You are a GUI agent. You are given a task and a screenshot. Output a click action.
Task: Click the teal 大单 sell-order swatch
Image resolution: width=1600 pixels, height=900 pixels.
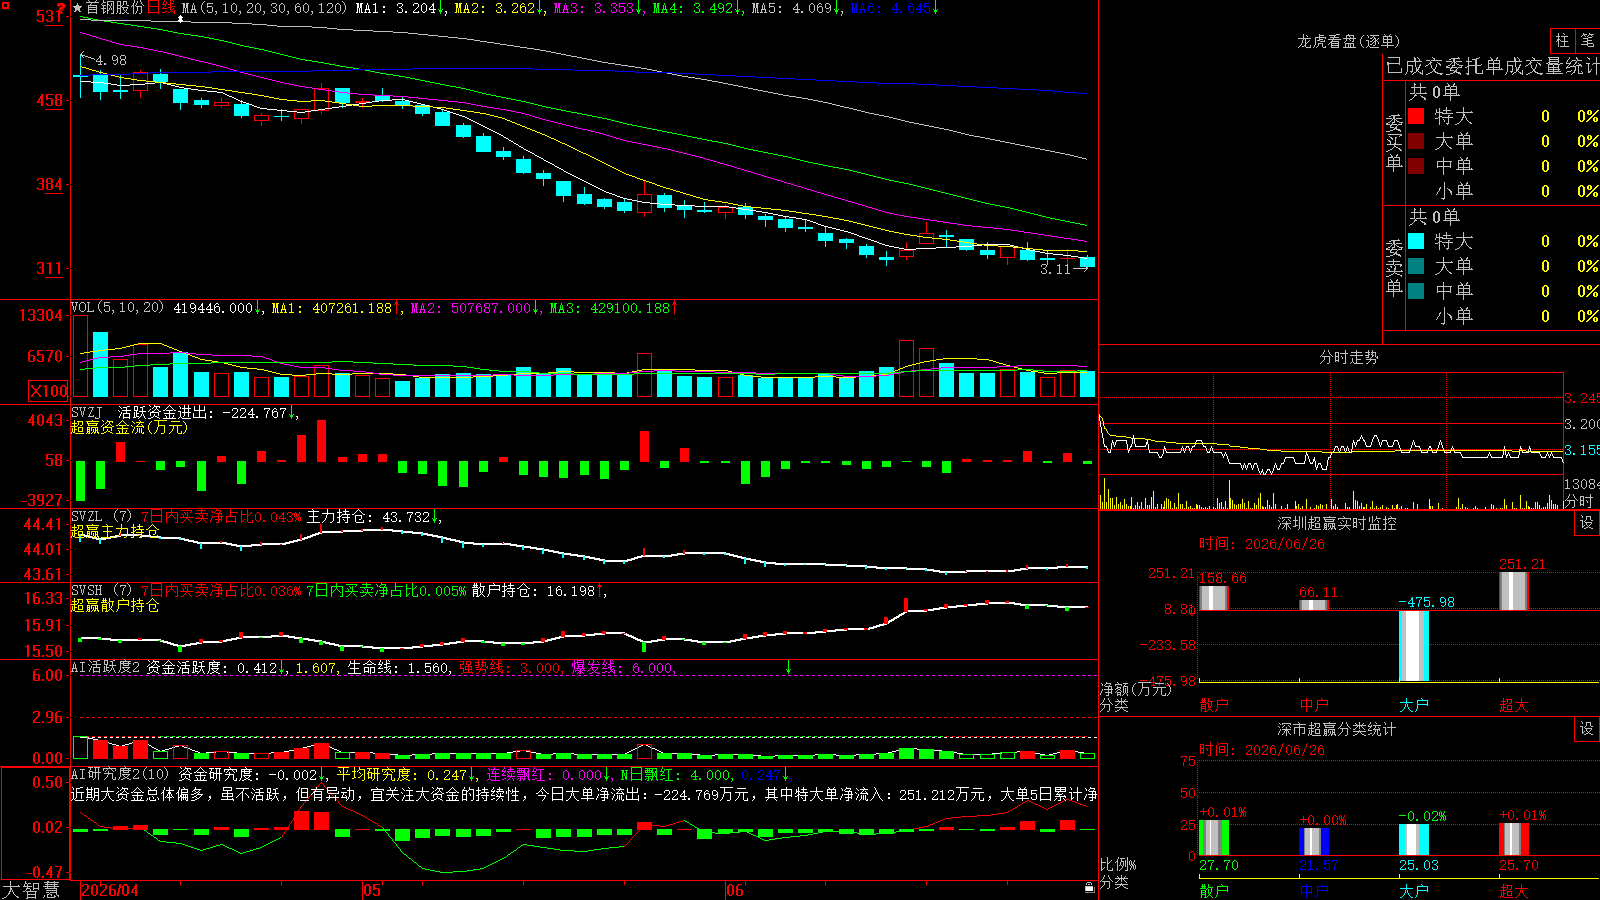coord(1416,266)
